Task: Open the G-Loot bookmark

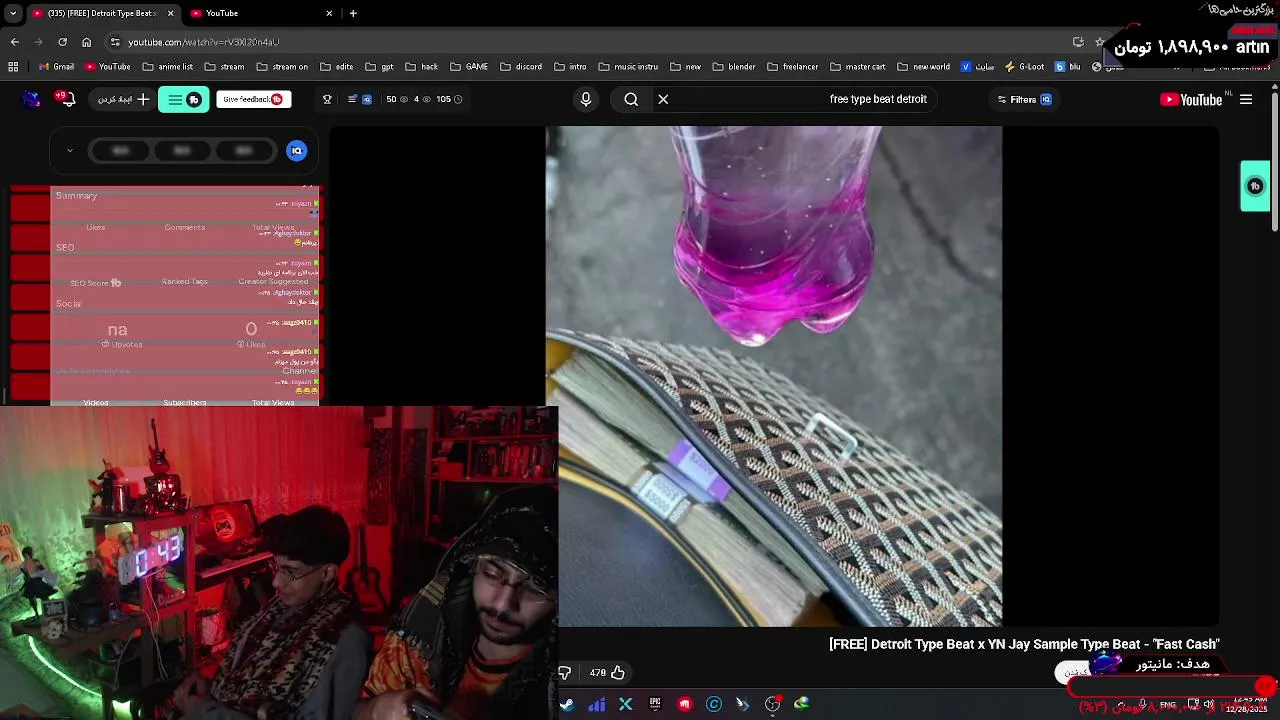Action: coord(1024,67)
